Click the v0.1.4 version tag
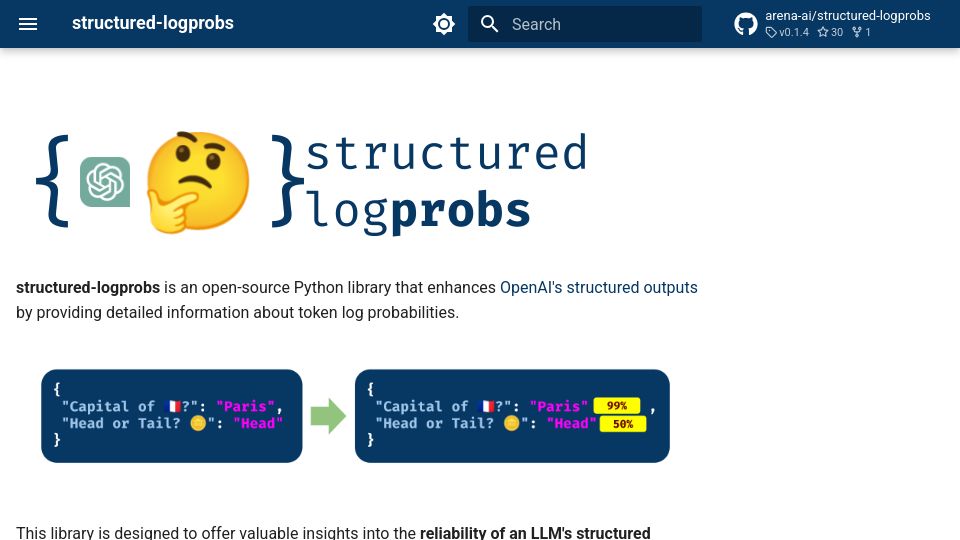This screenshot has height=540, width=960. (x=787, y=32)
